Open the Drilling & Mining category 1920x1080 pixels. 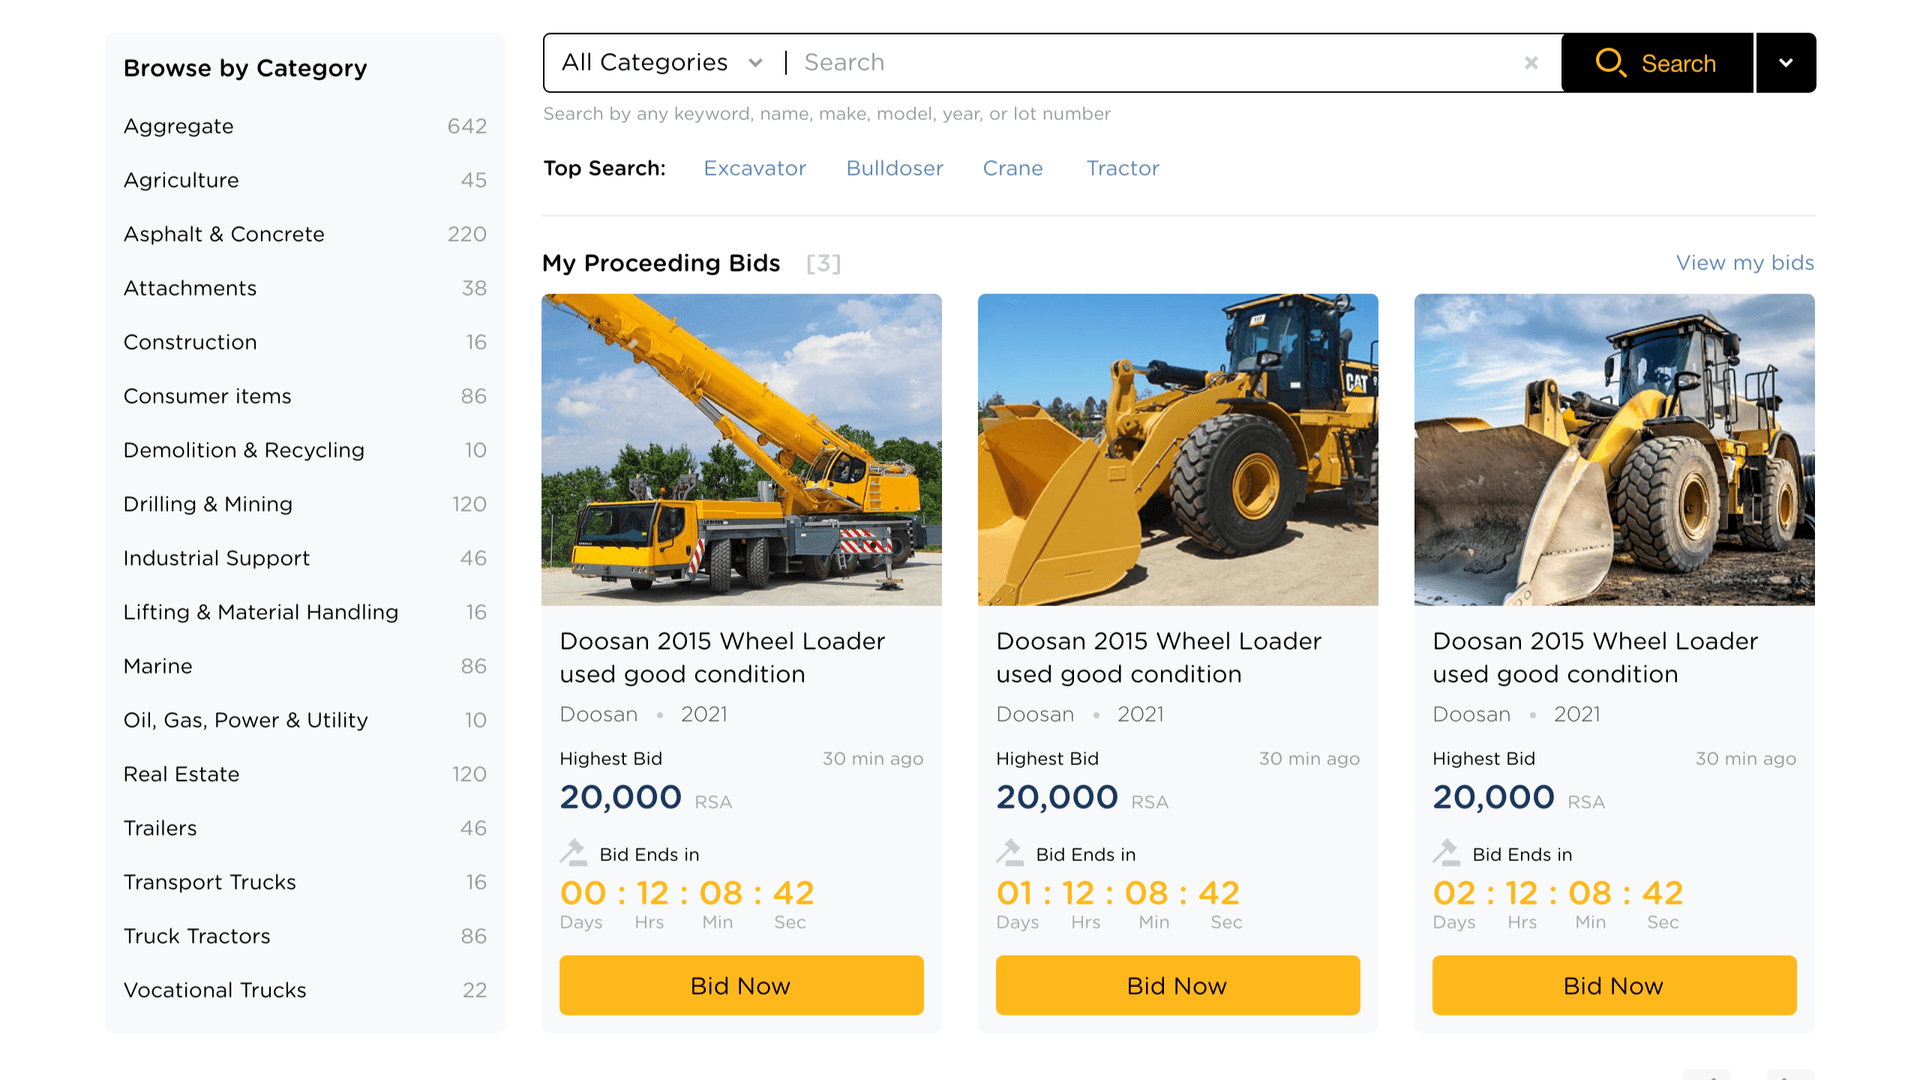click(208, 504)
